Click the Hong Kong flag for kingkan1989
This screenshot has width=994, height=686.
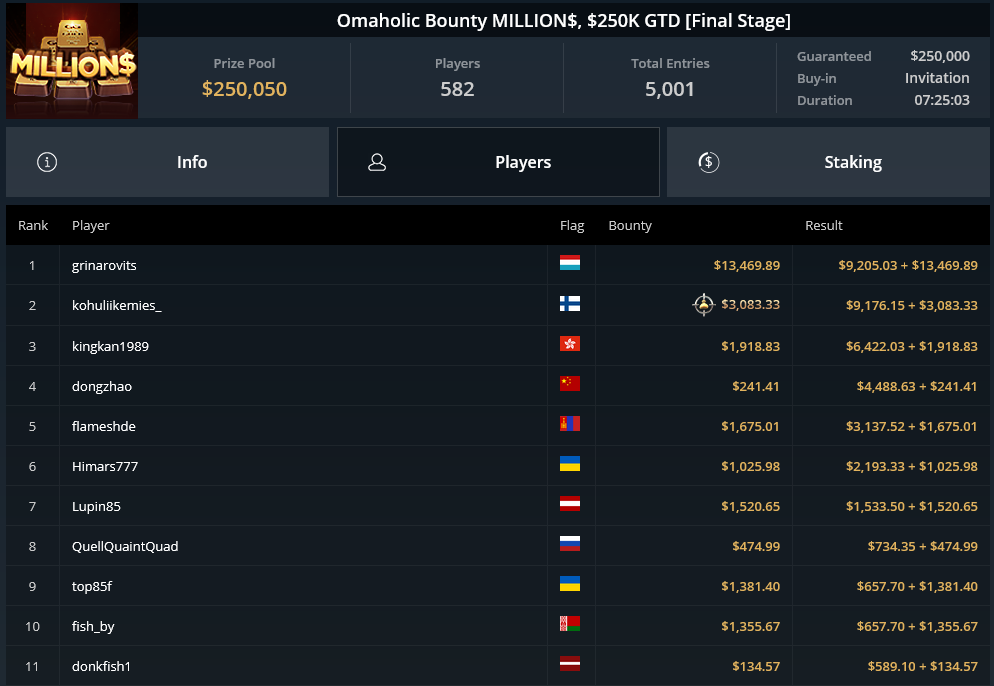click(570, 344)
